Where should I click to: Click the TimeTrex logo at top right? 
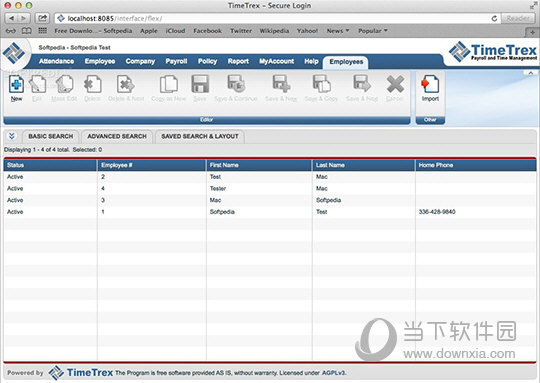coord(493,52)
